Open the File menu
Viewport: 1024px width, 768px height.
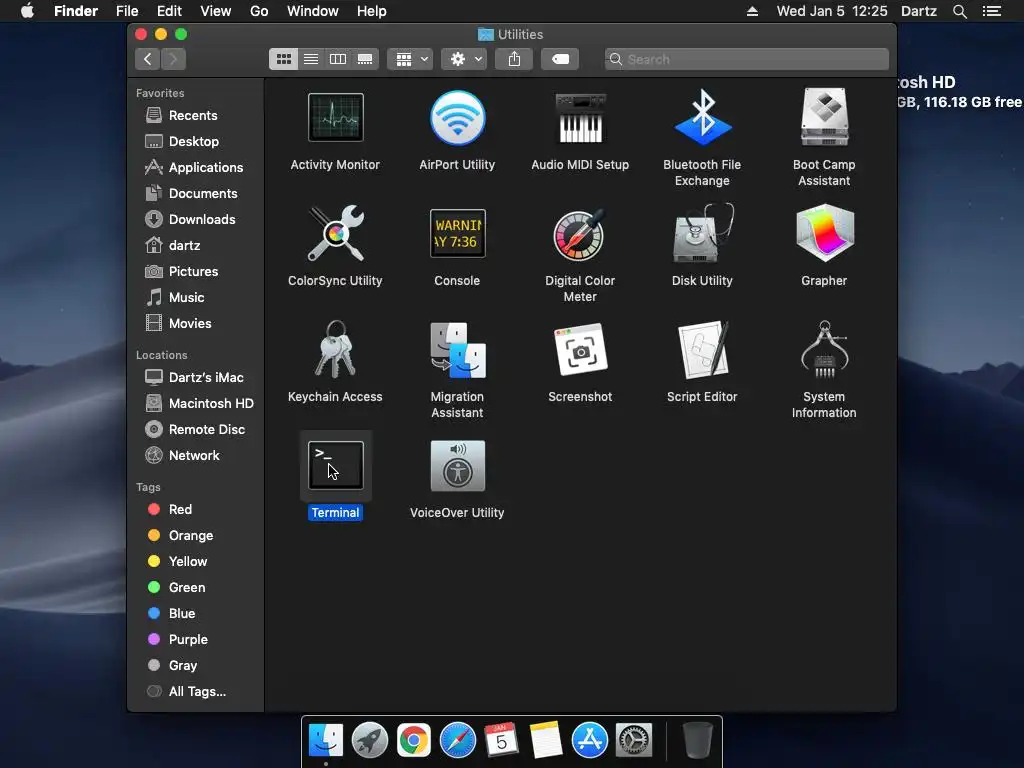(127, 11)
